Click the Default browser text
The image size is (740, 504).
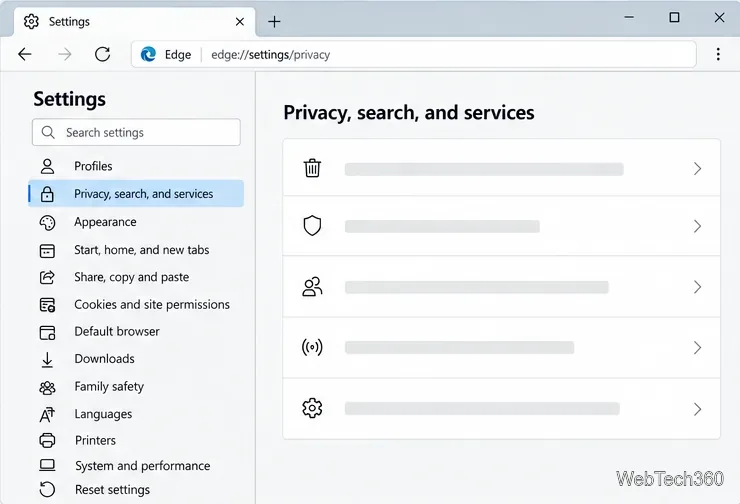pos(117,331)
